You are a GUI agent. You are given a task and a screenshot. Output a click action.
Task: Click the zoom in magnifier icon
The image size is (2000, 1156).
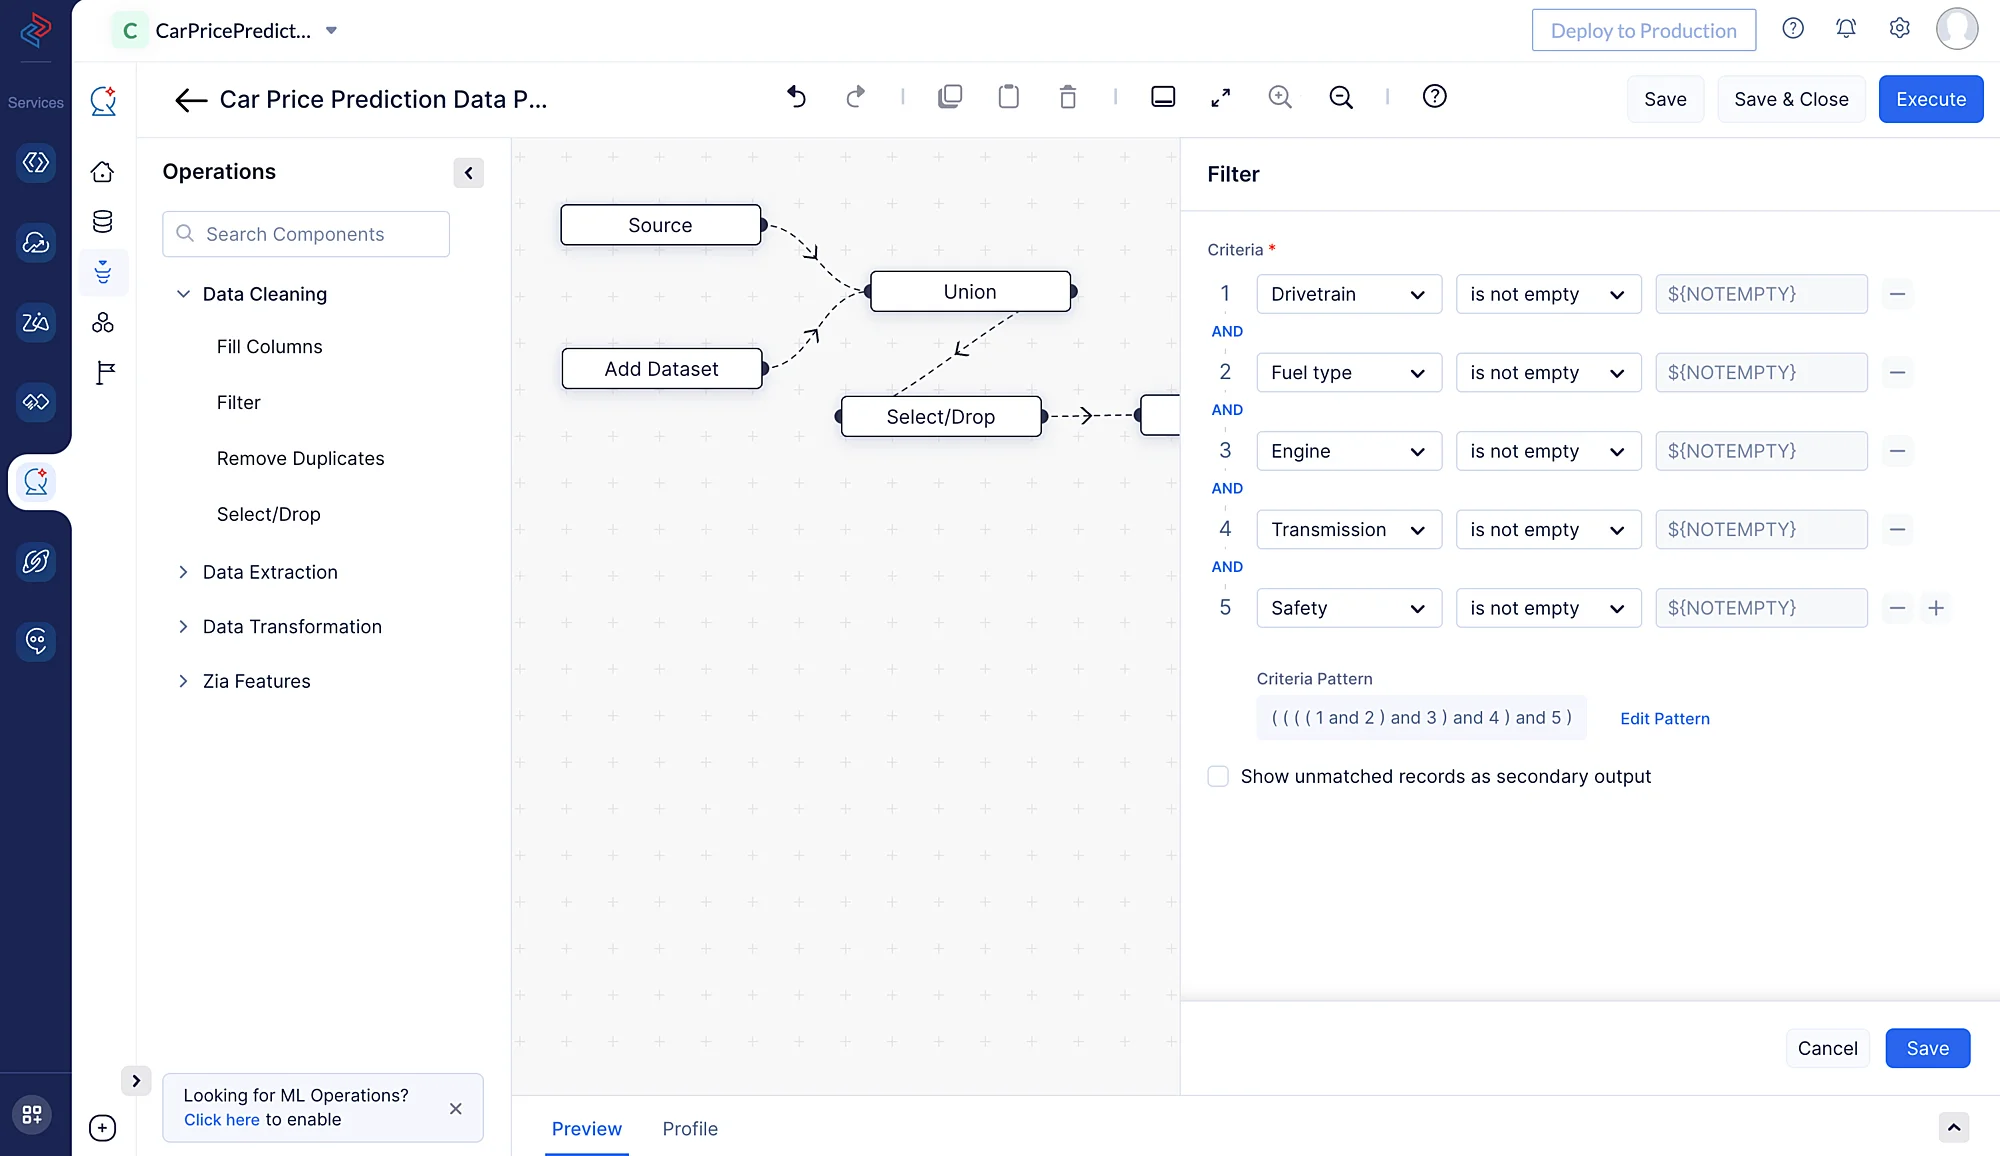coord(1280,97)
